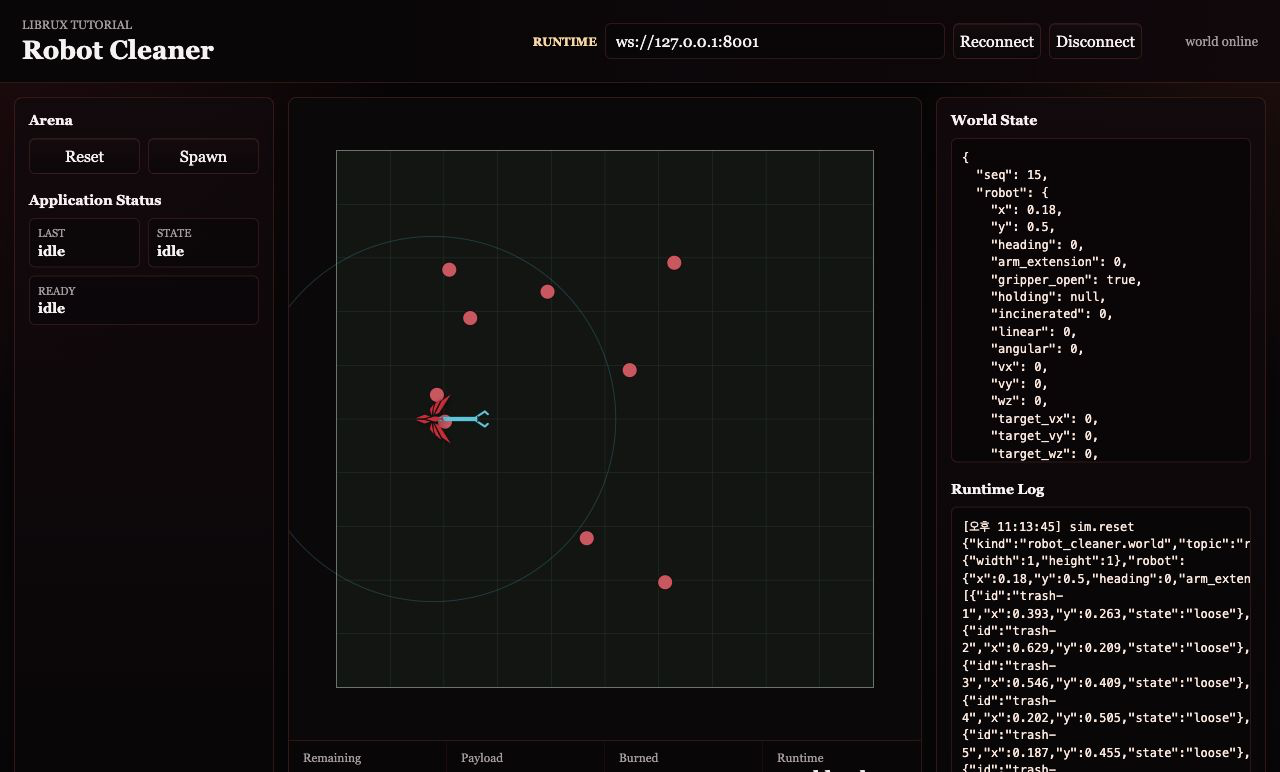Click the Runtime Log output box
The height and width of the screenshot is (772, 1280).
(1100, 640)
